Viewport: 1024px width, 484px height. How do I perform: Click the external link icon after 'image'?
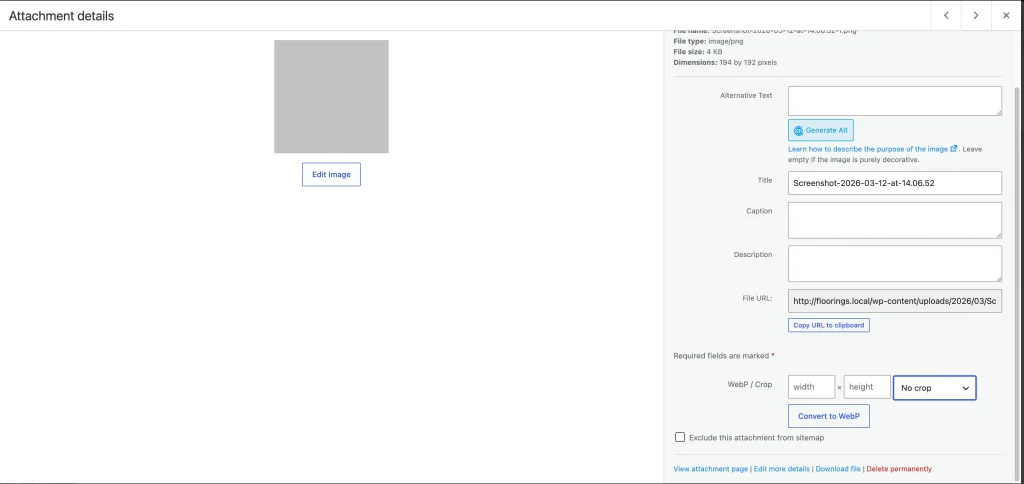point(954,149)
